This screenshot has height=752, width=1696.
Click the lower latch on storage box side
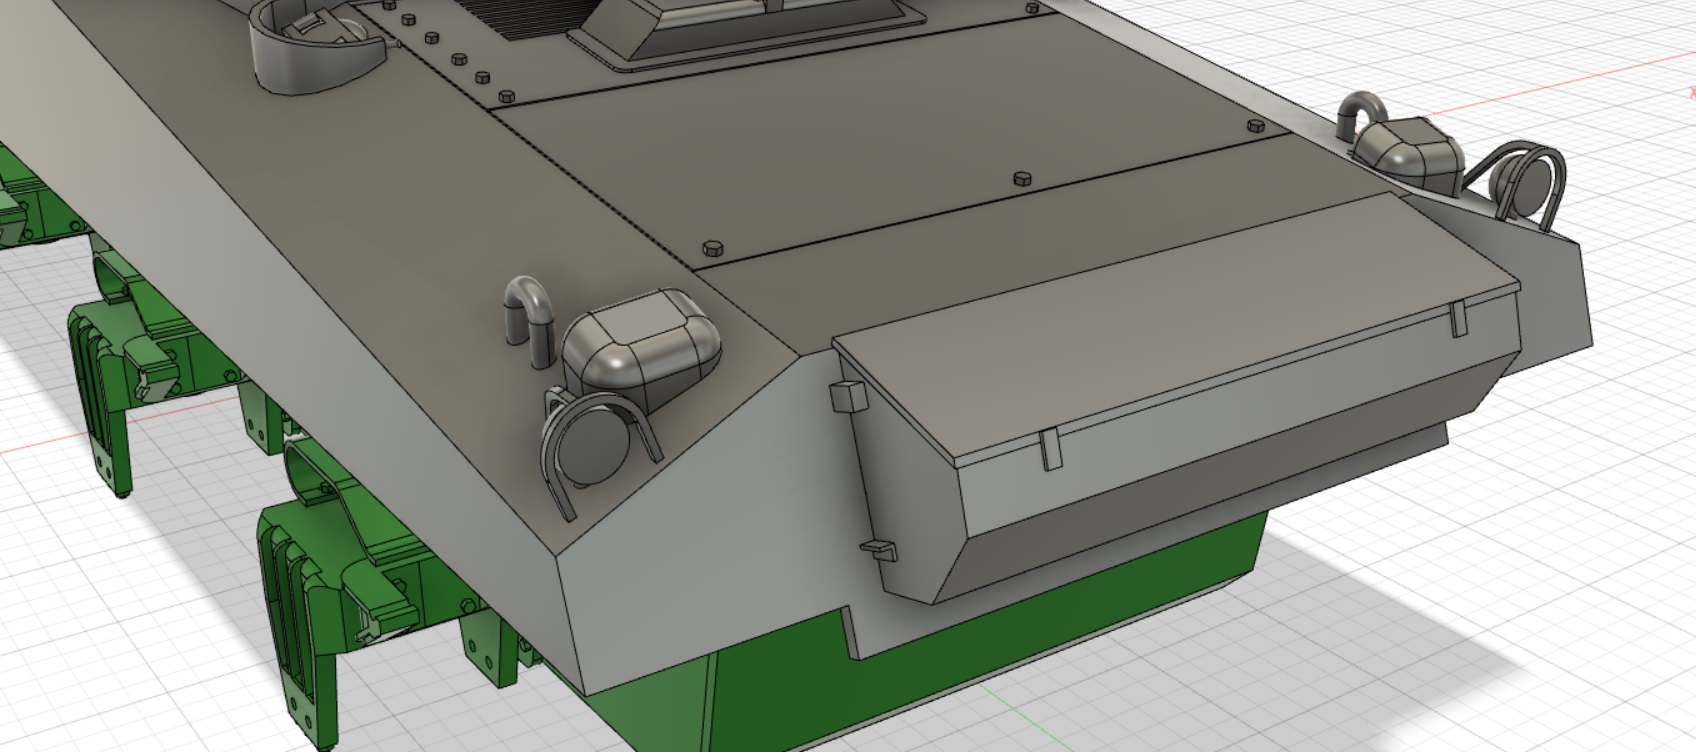[877, 548]
